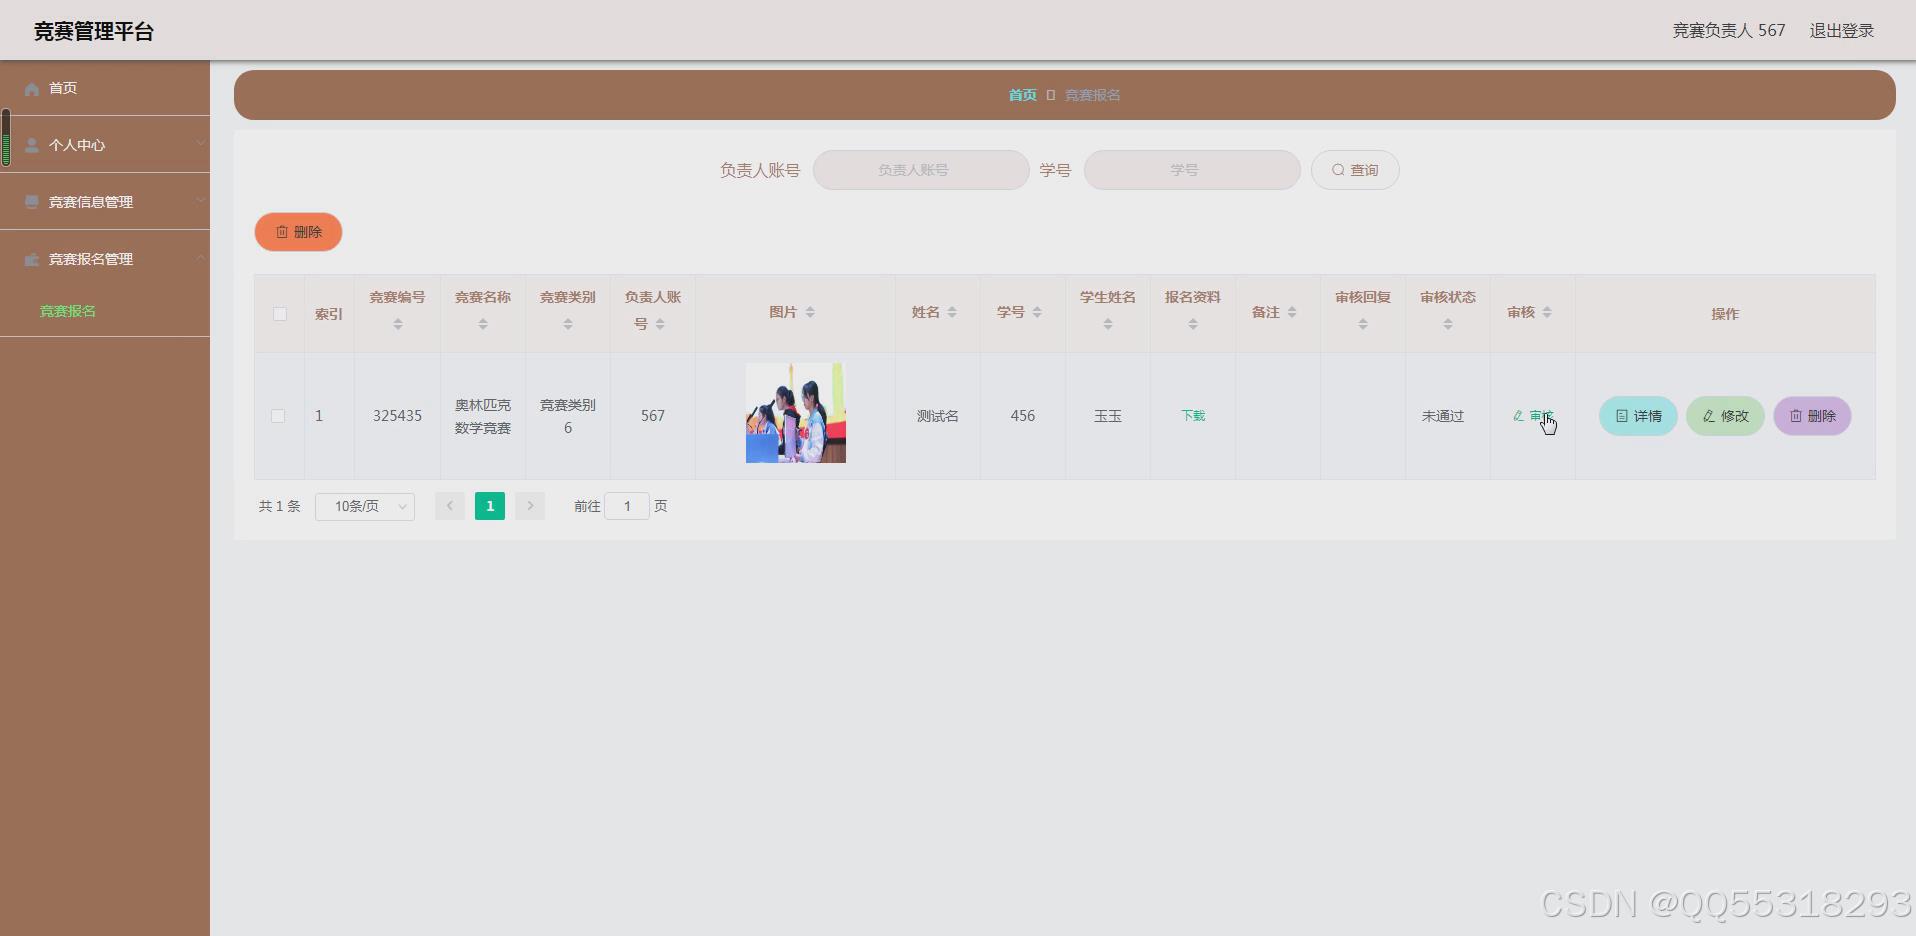Click the 删除 trash icon button

(283, 231)
